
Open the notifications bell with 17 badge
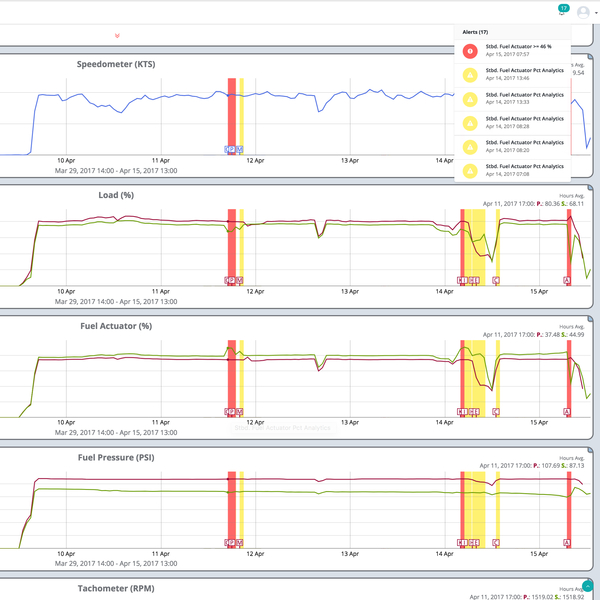(563, 10)
